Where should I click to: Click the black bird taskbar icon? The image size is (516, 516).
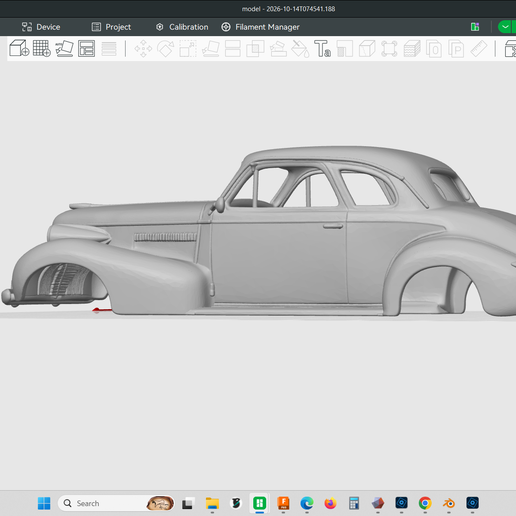coord(236,503)
